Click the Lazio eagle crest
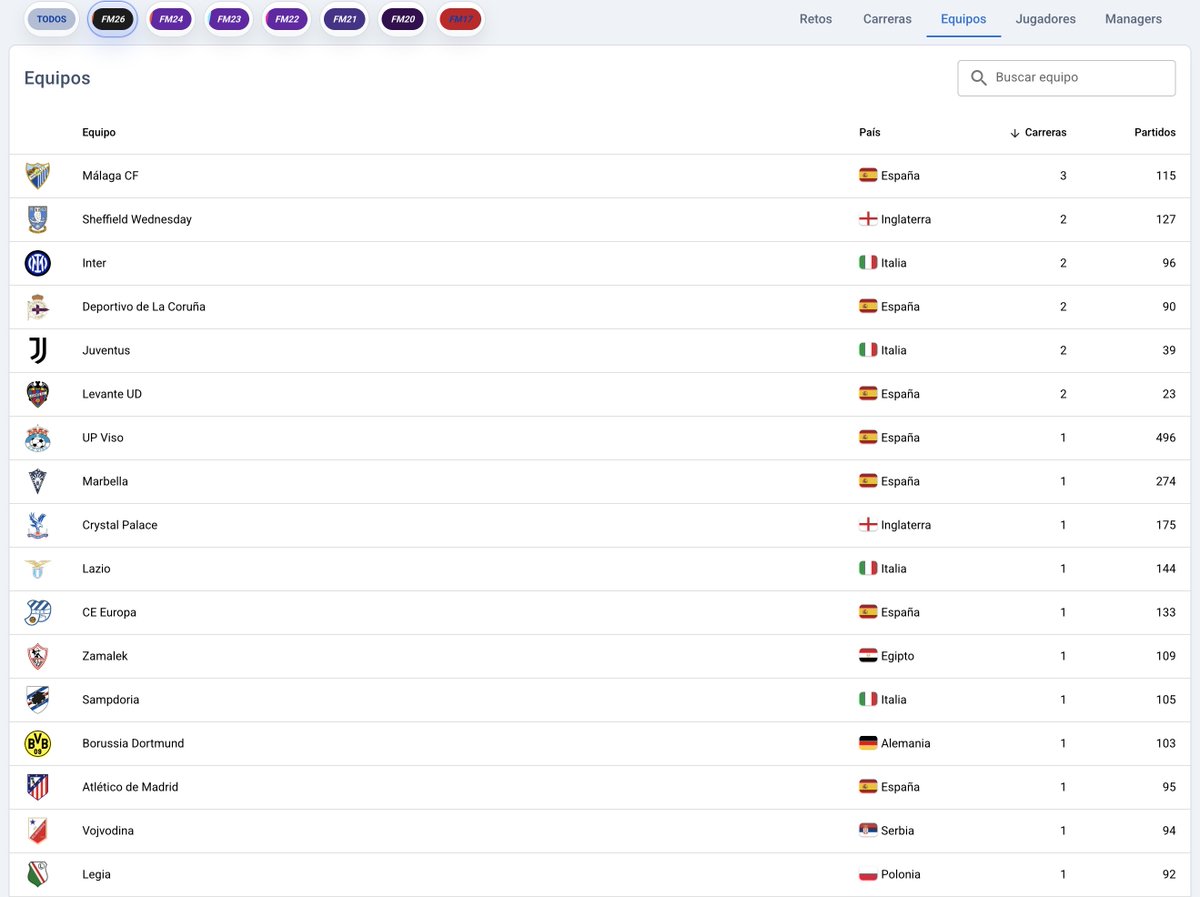1200x897 pixels. (38, 569)
